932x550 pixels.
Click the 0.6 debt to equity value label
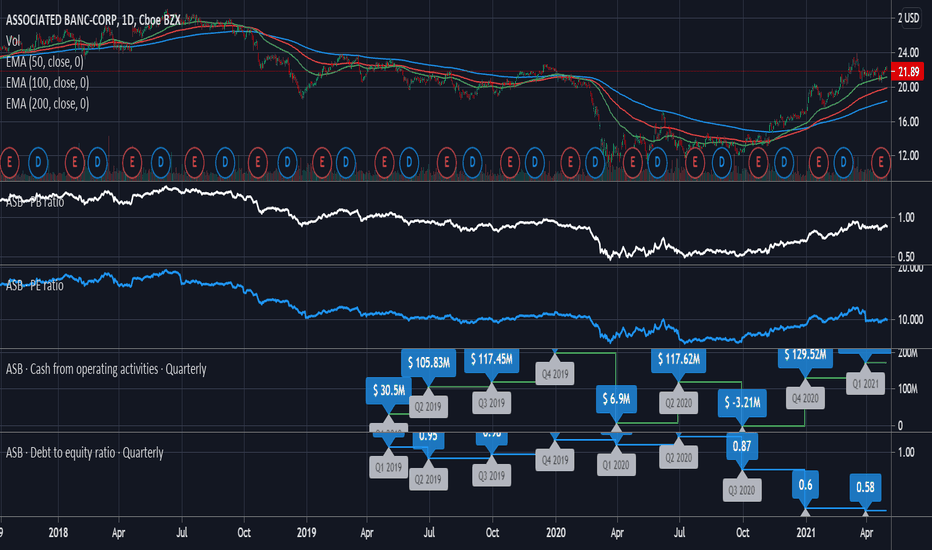[805, 485]
